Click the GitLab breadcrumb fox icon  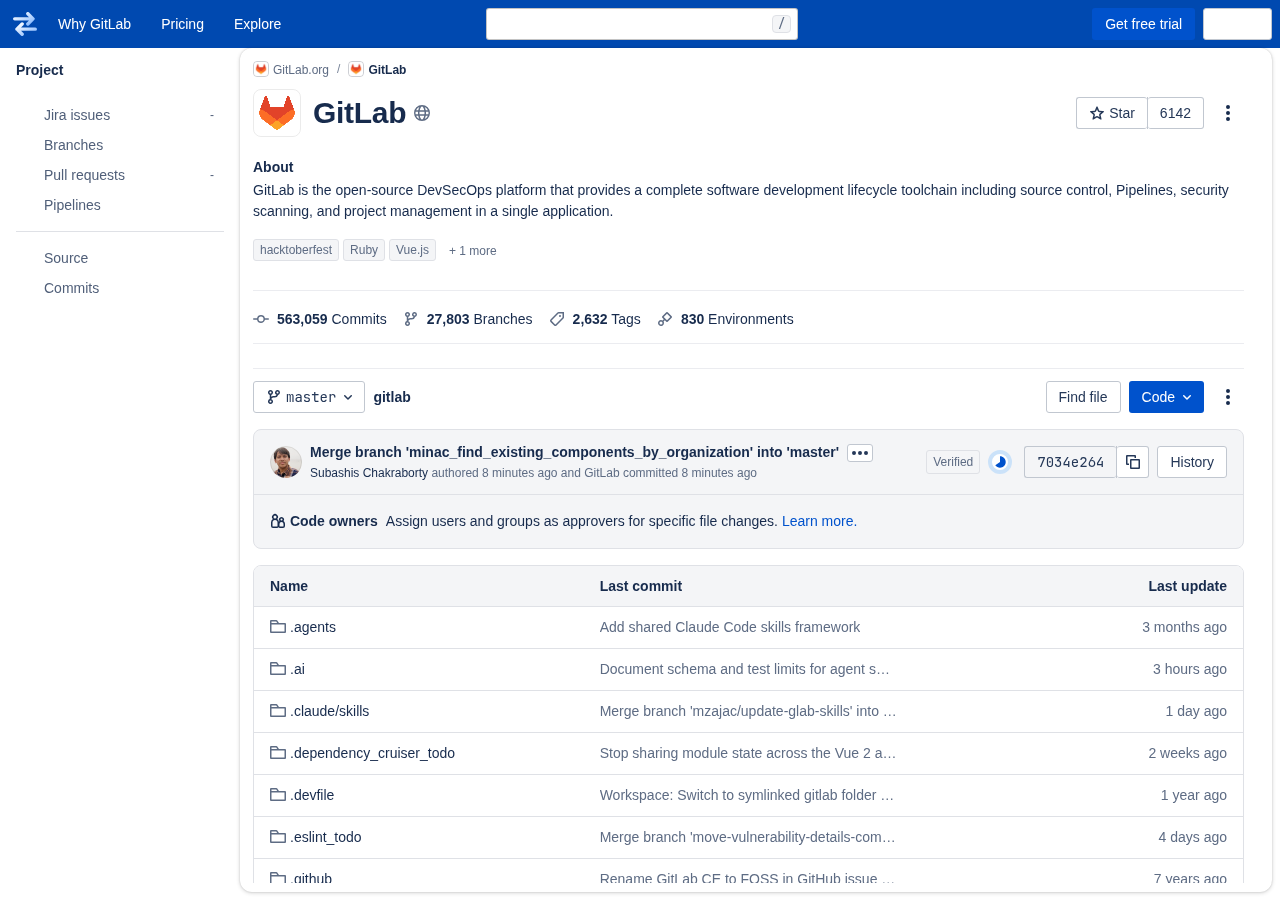coord(356,69)
